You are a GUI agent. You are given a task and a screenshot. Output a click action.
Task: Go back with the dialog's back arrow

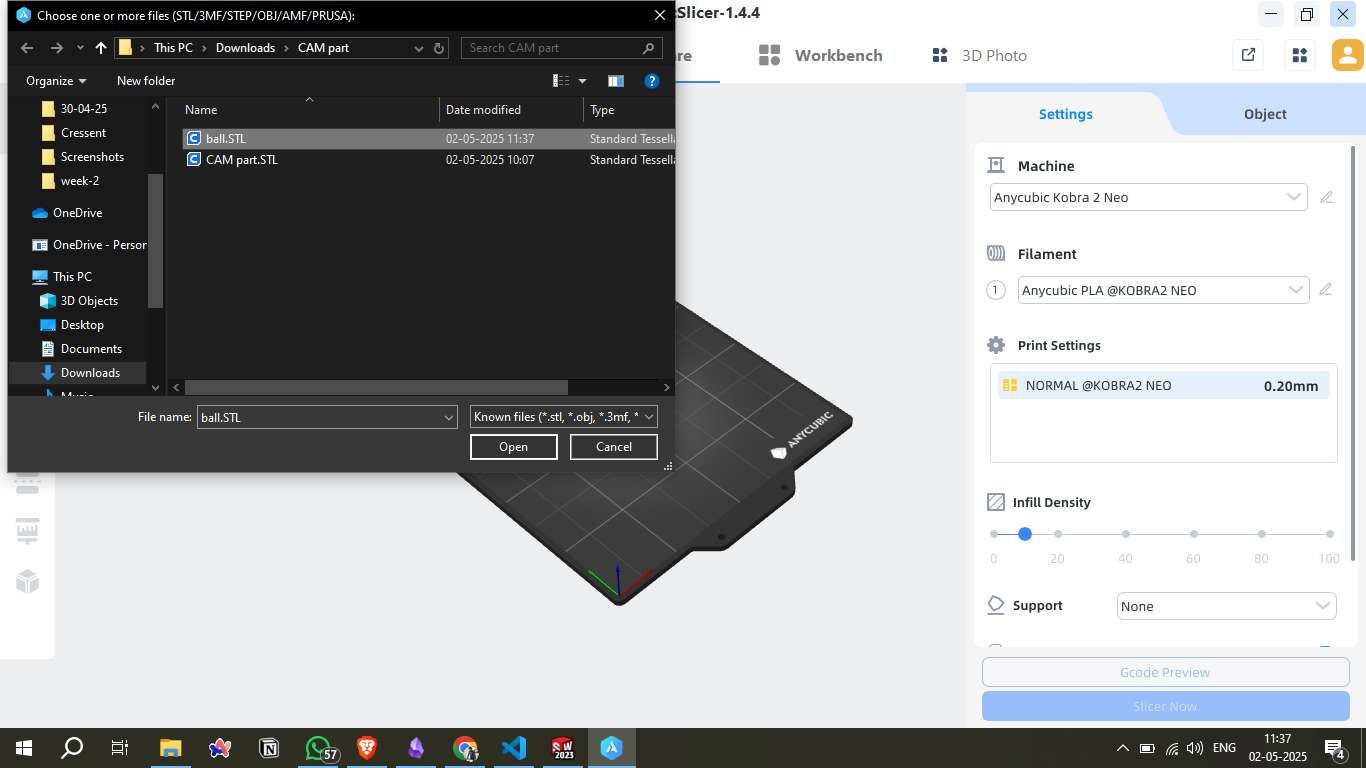tap(27, 48)
